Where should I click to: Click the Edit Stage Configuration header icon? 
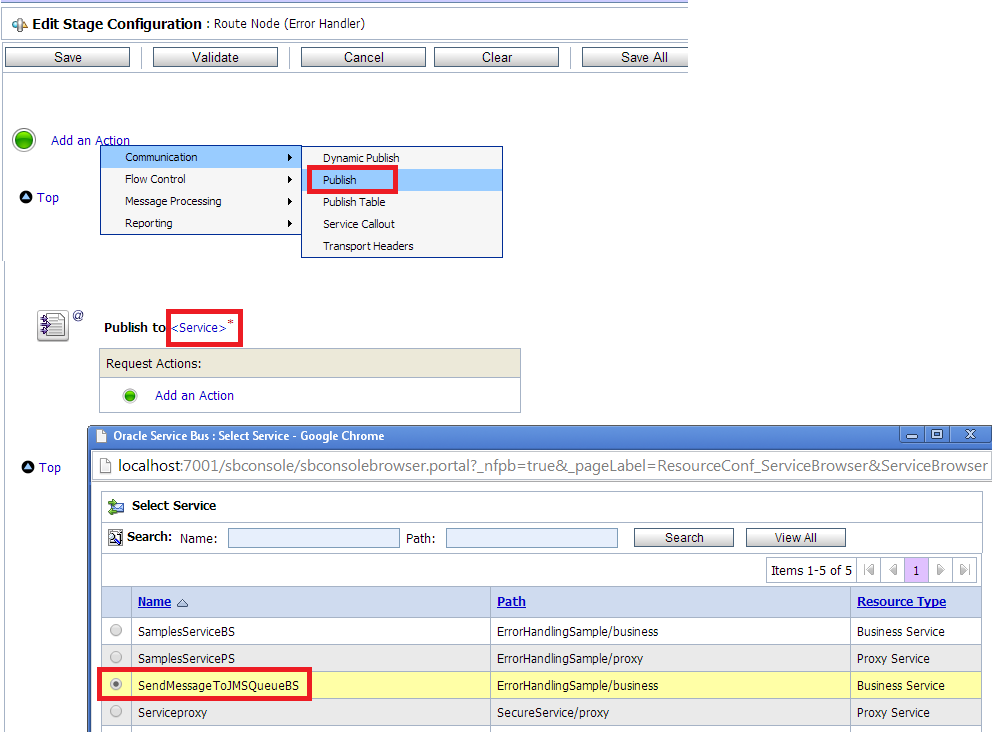[x=19, y=25]
